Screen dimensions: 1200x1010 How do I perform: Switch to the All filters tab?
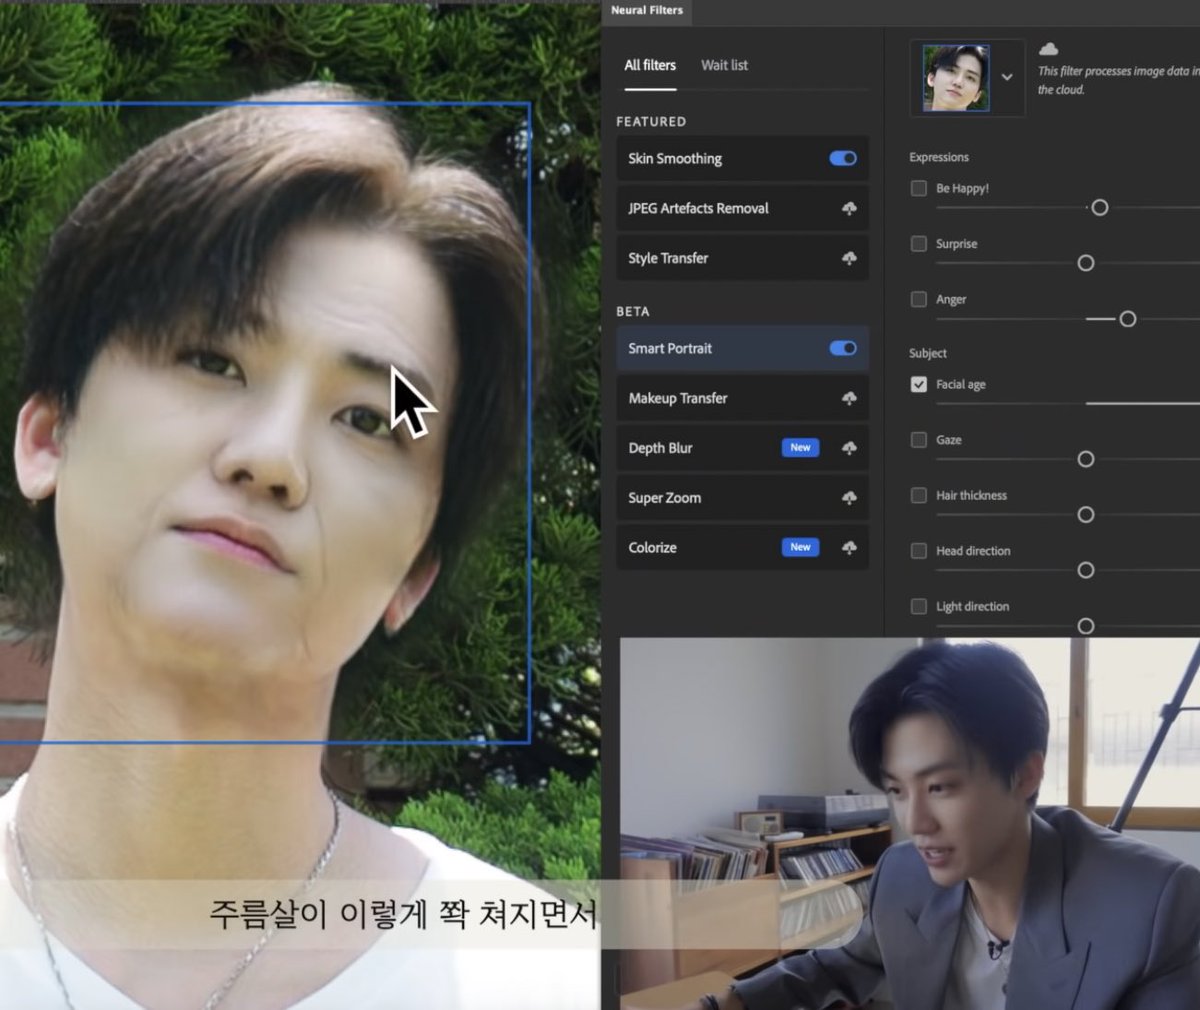(x=650, y=65)
